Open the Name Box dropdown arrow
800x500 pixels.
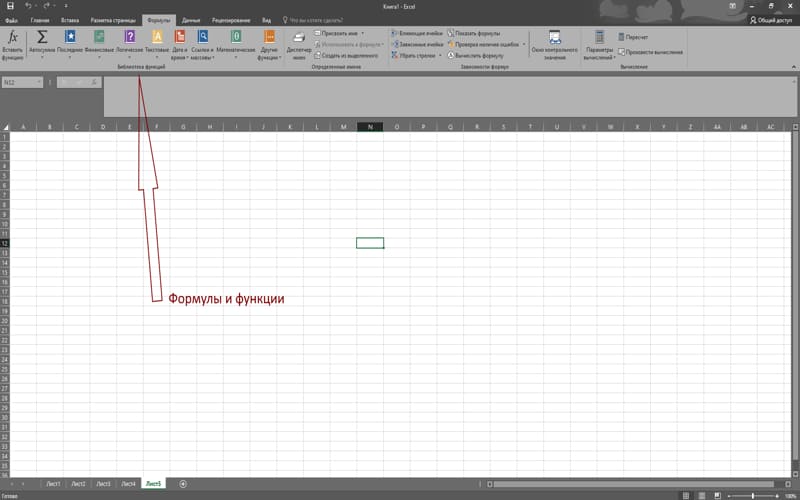(39, 82)
